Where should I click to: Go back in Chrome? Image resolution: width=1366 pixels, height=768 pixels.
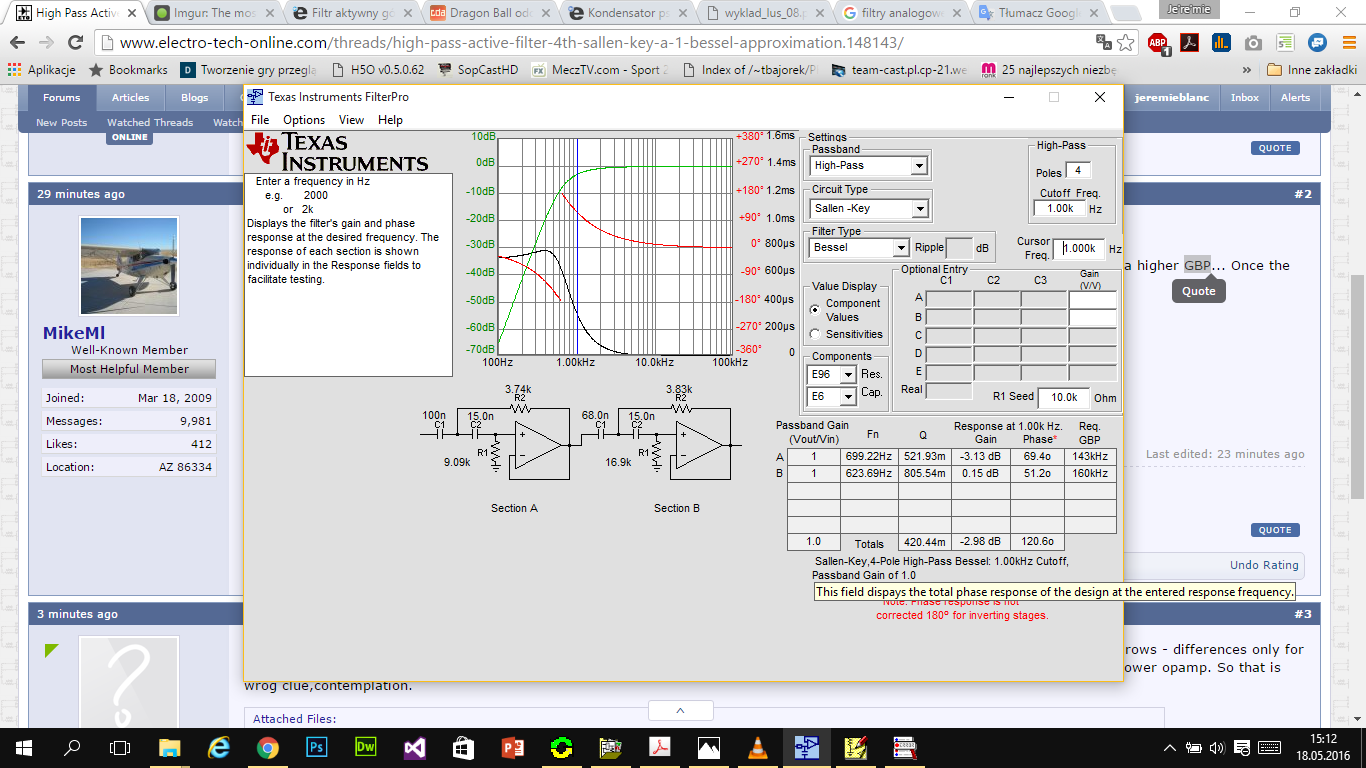coord(18,43)
